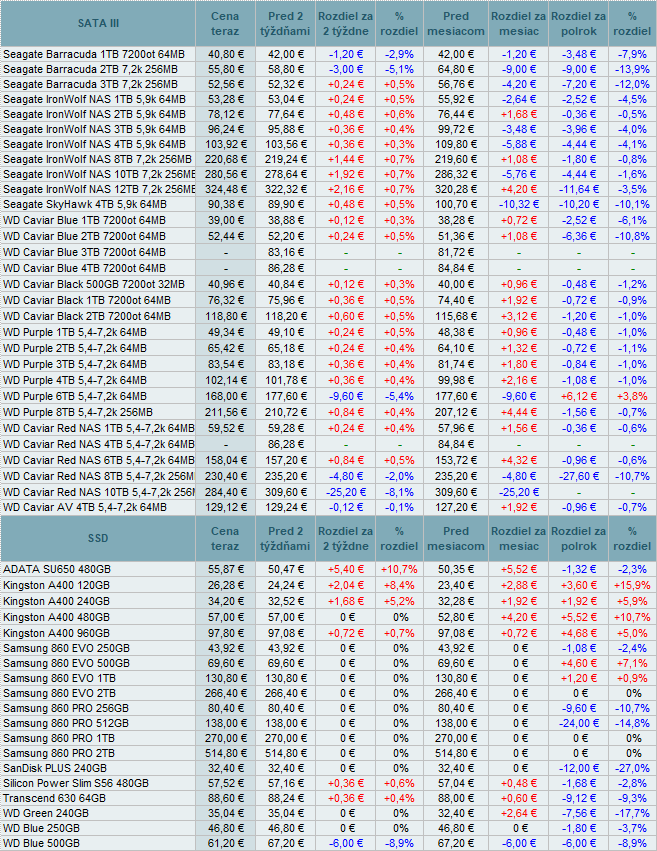Viewport: 657px width, 851px height.
Task: Click Kingston A400 960GB price 97,80 €
Action: pyautogui.click(x=226, y=633)
